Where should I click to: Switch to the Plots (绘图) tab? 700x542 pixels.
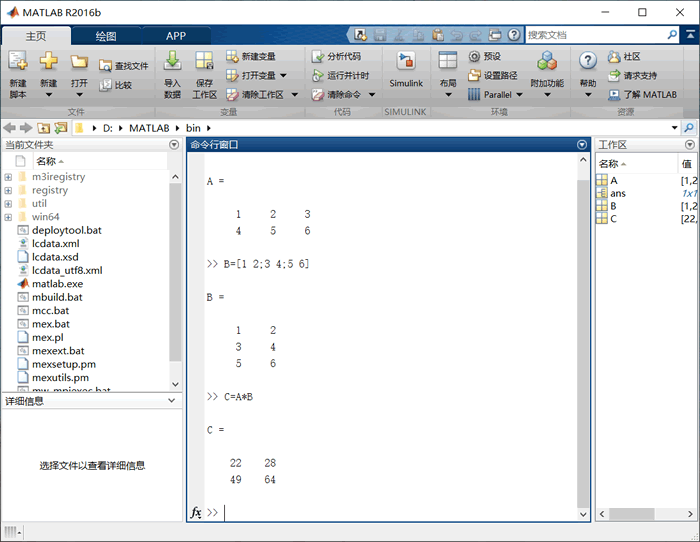[x=106, y=36]
